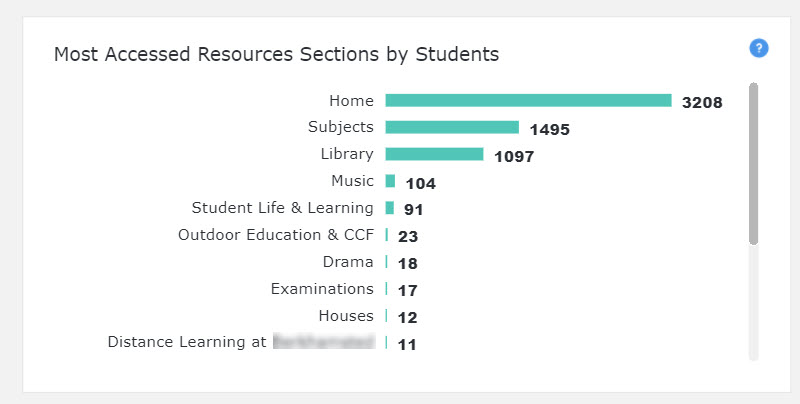Click the Houses row label
Viewport: 800px width, 404px height.
tap(346, 316)
